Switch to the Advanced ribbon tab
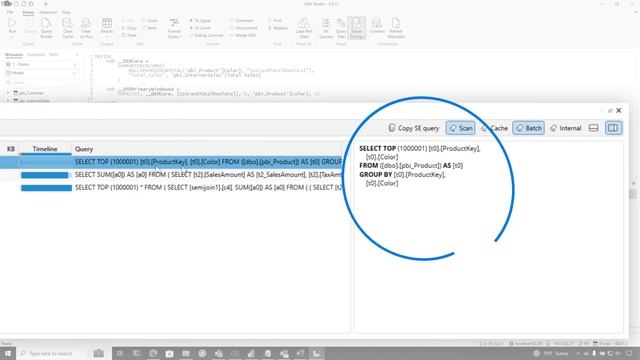The image size is (640, 360). pyautogui.click(x=48, y=12)
